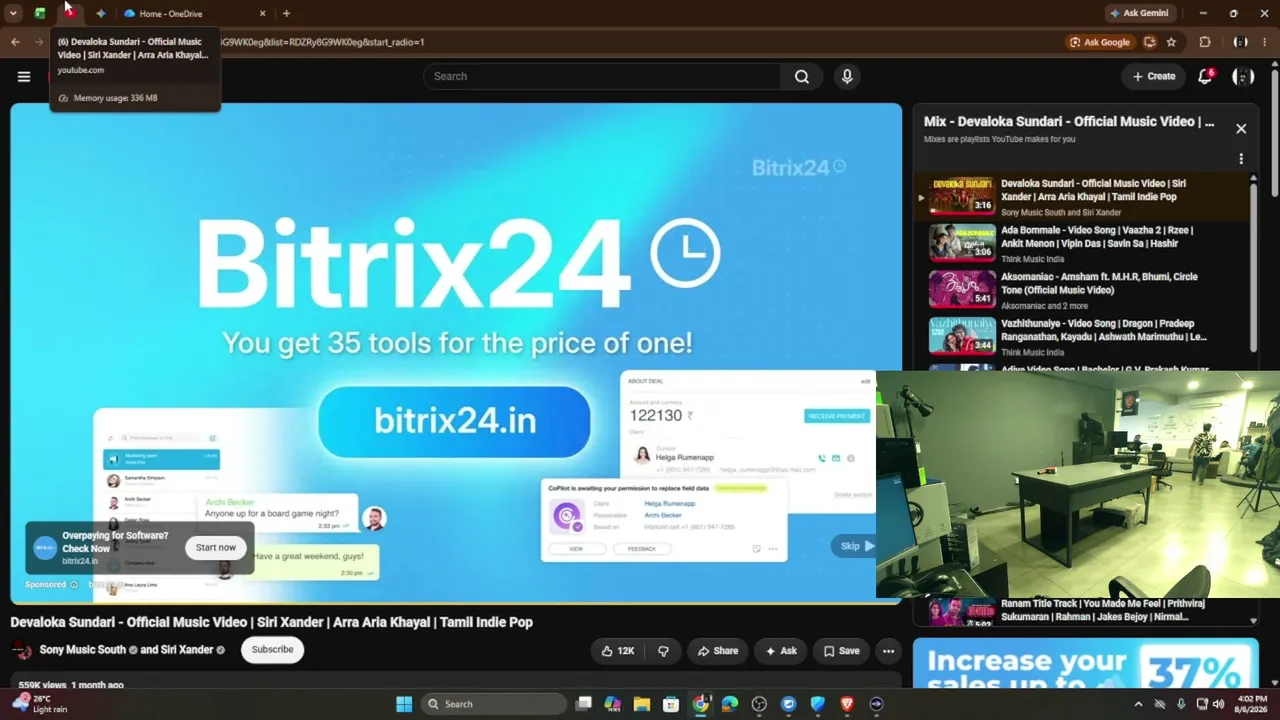
Task: Open the Windows Start menu
Action: click(x=404, y=704)
